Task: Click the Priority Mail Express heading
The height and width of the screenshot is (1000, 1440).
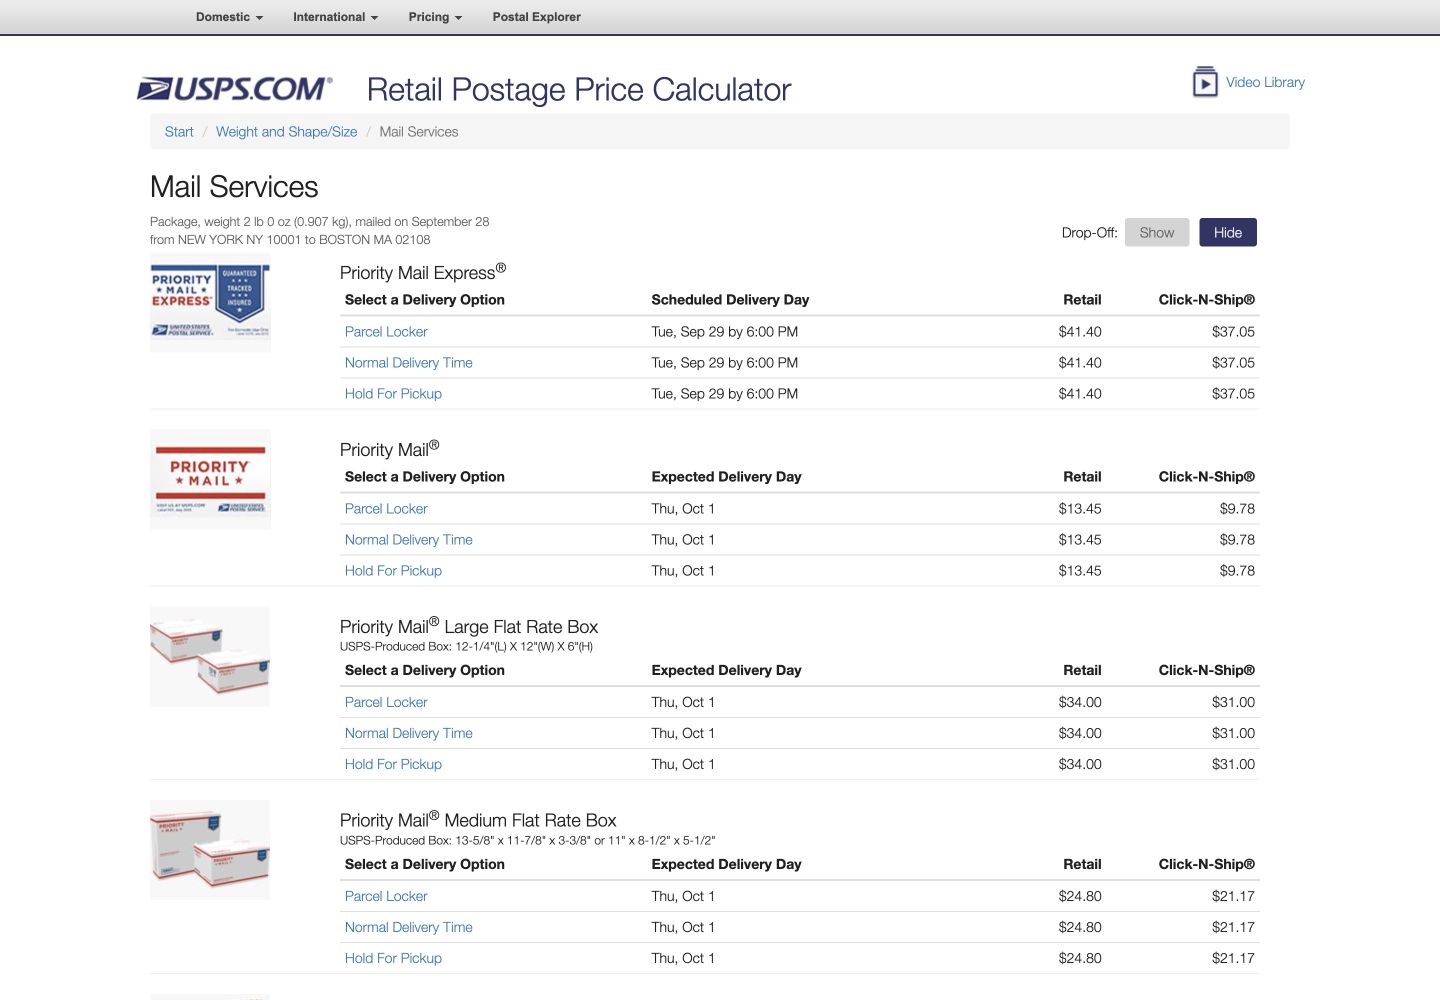Action: click(x=423, y=272)
